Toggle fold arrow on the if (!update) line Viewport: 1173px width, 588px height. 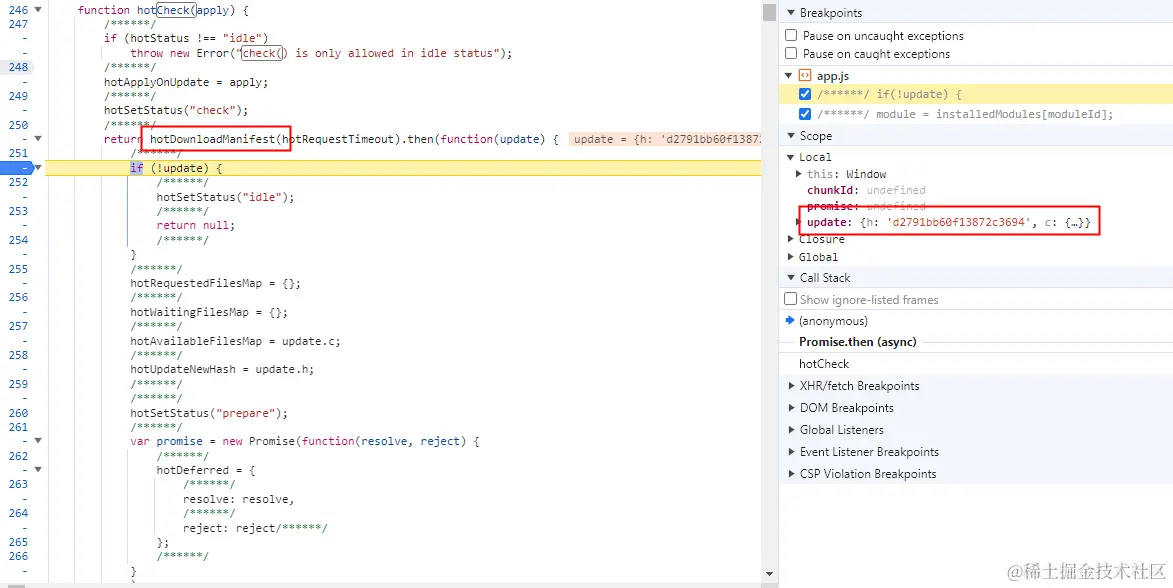click(38, 168)
